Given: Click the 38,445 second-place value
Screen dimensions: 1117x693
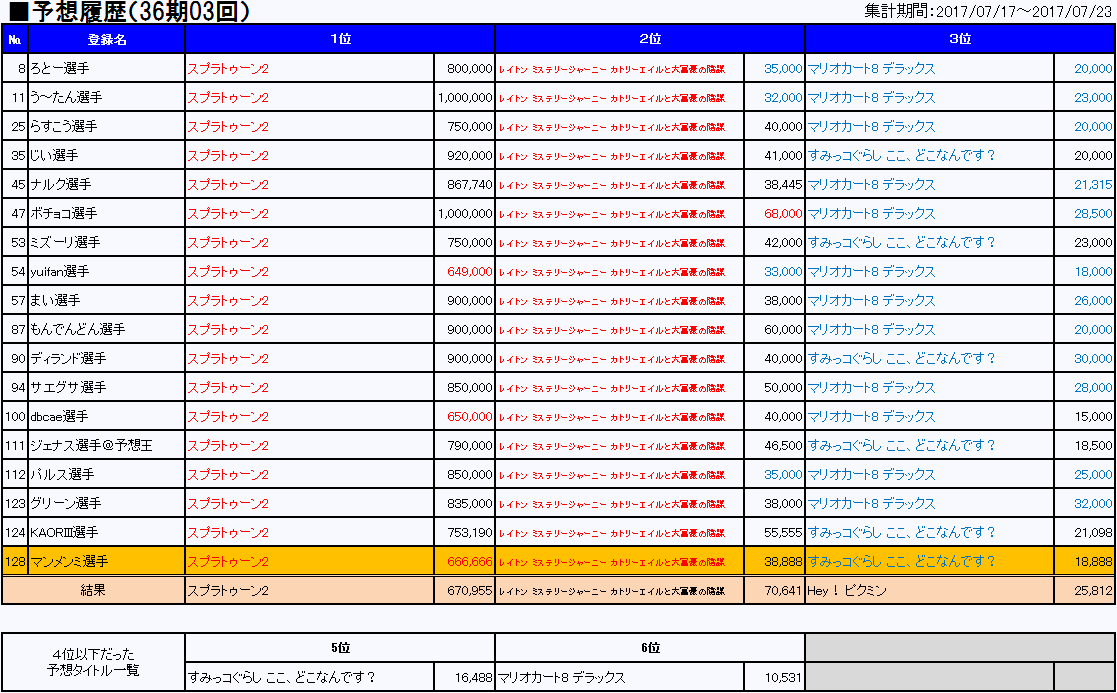Looking at the screenshot, I should click(783, 184).
